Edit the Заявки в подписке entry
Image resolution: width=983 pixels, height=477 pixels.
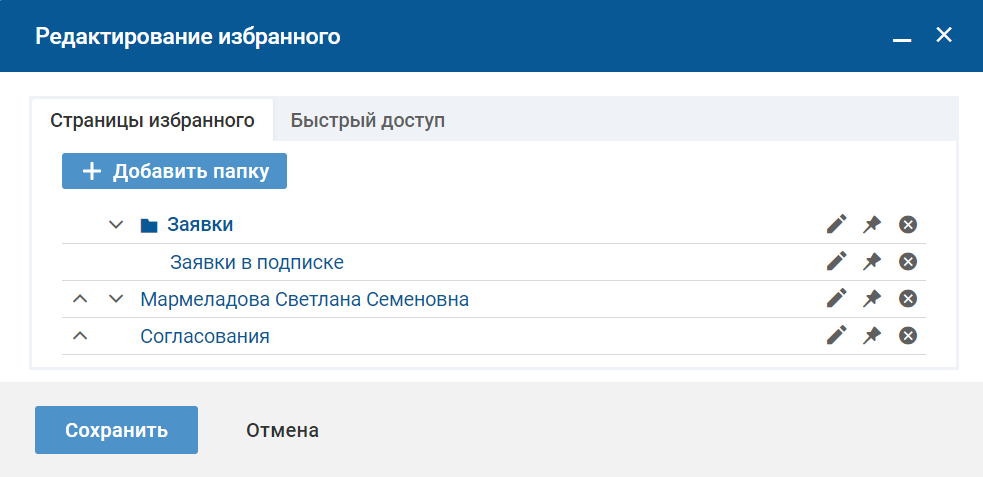click(837, 262)
